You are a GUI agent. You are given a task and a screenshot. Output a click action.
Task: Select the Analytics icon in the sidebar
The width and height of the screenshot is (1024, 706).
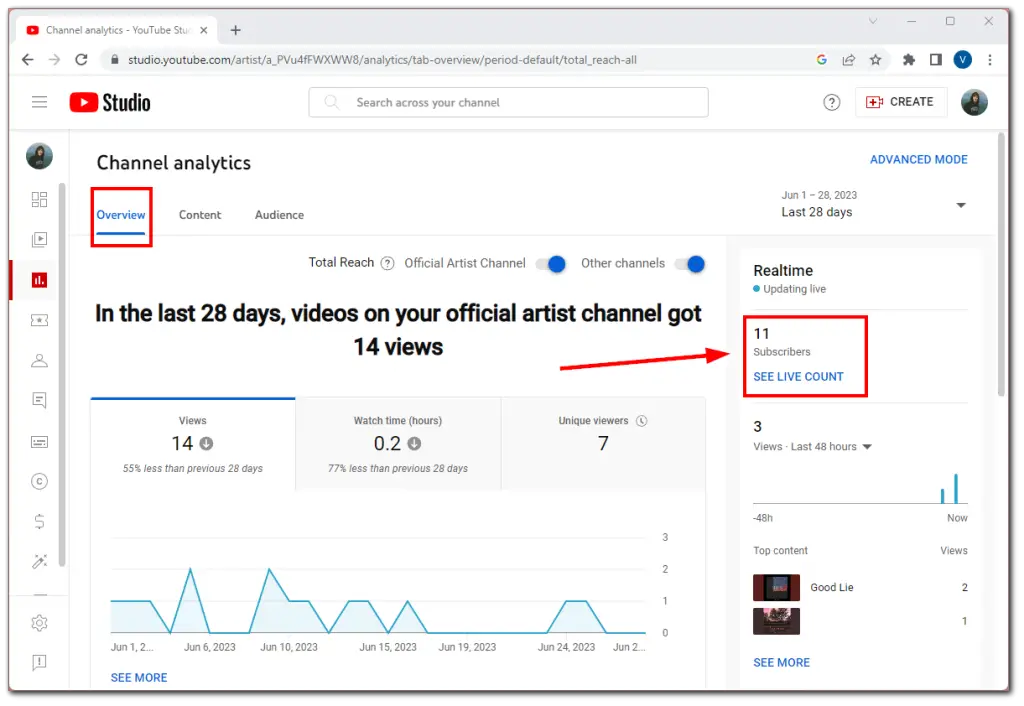40,279
